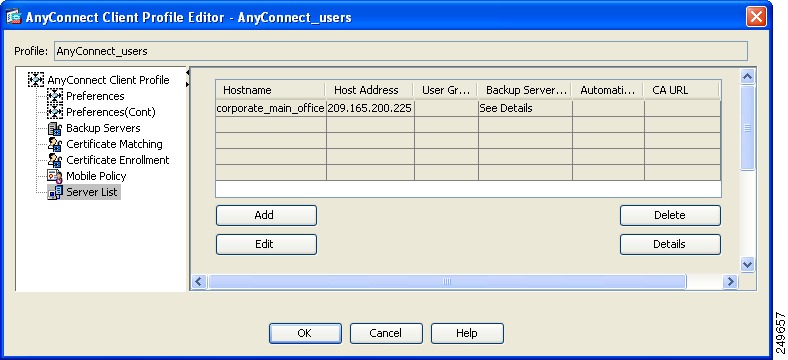Click the Preferences(Cont) tree icon
788x360 pixels.
[55, 112]
